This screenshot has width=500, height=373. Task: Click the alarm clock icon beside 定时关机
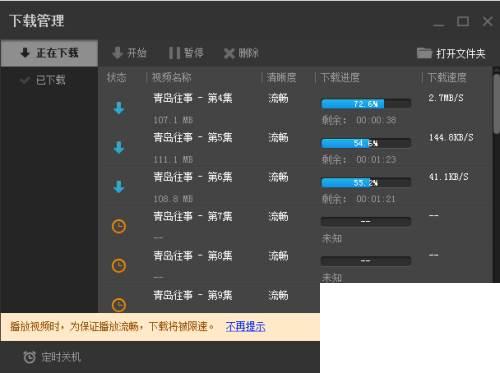[30, 357]
